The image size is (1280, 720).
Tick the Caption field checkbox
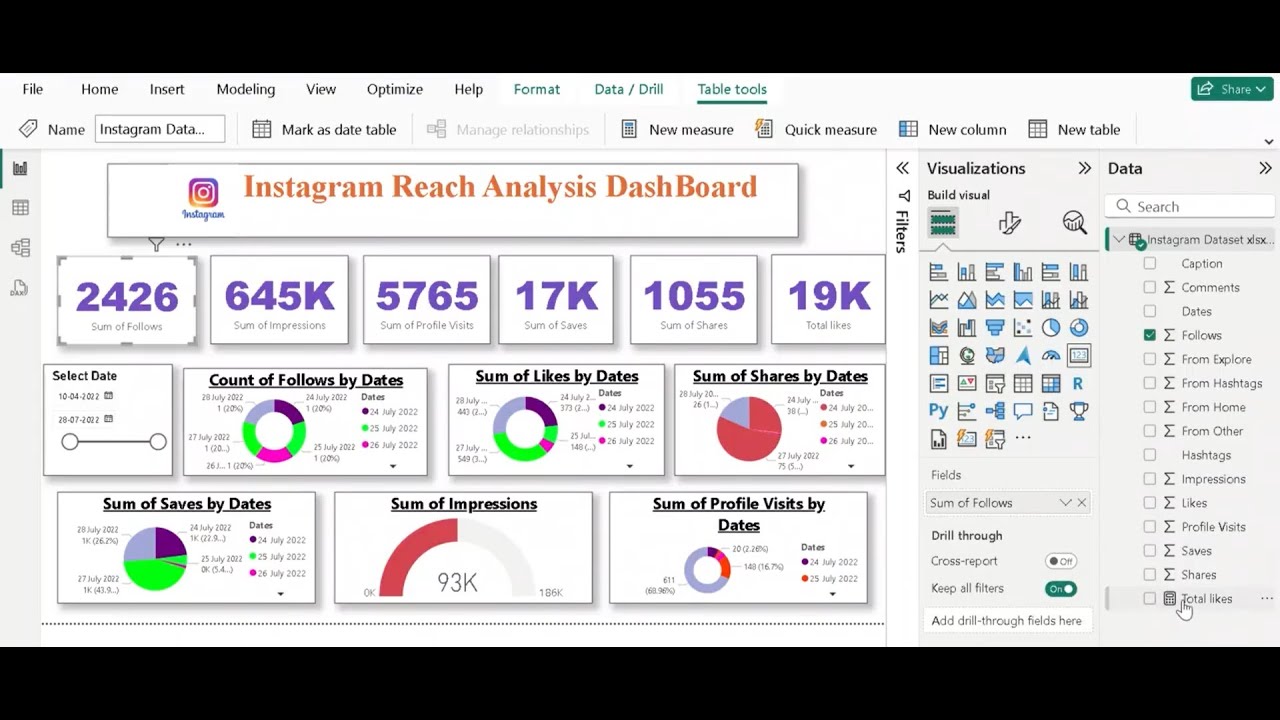(x=1149, y=264)
